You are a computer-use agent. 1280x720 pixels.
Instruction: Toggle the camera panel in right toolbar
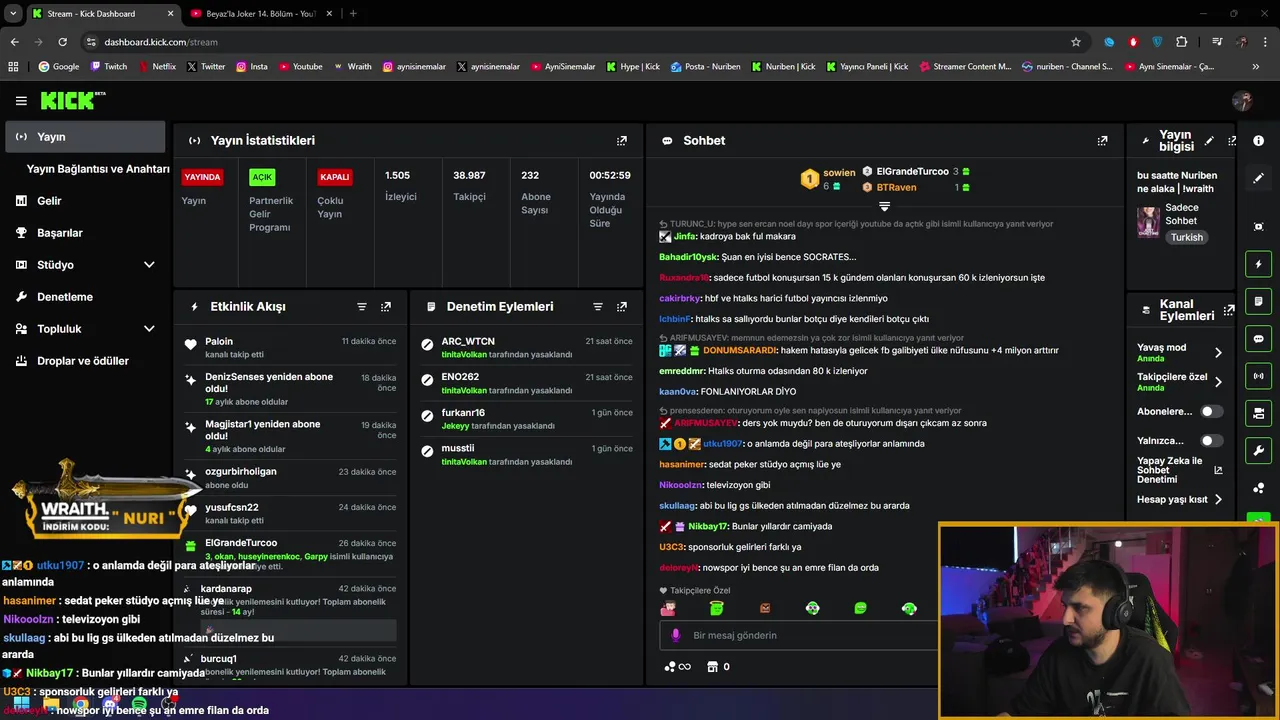(1258, 413)
